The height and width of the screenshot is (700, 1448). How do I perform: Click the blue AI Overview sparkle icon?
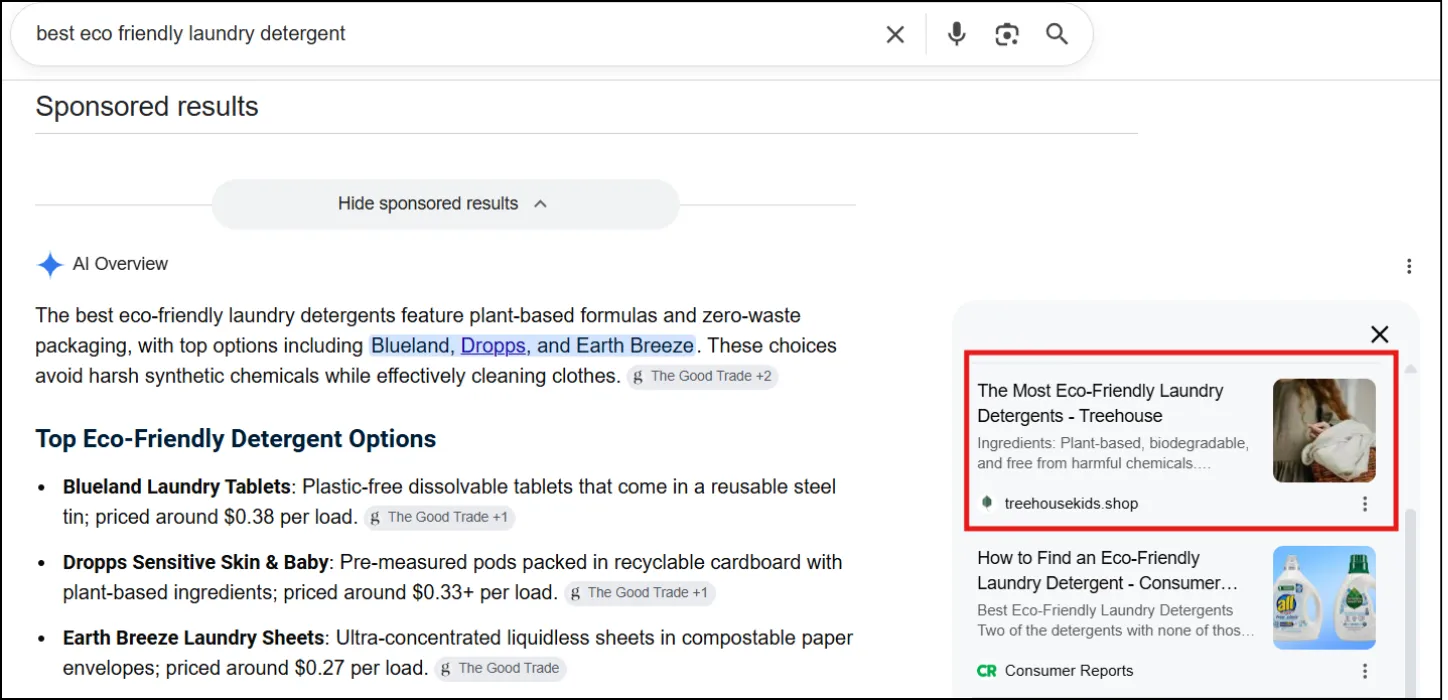[x=50, y=265]
